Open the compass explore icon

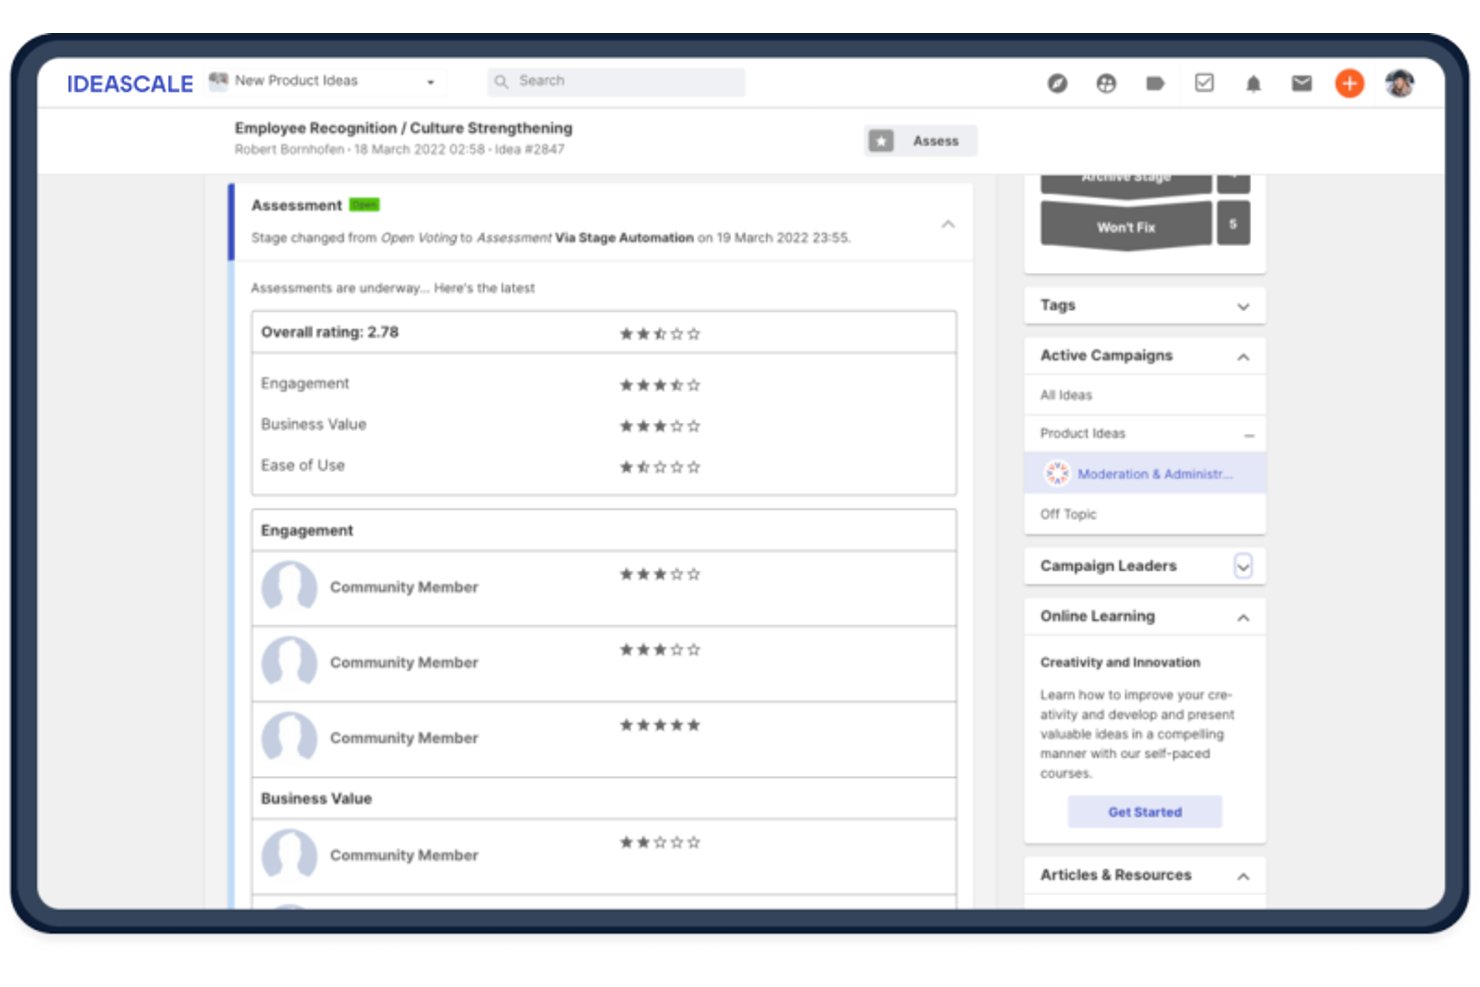point(1057,83)
